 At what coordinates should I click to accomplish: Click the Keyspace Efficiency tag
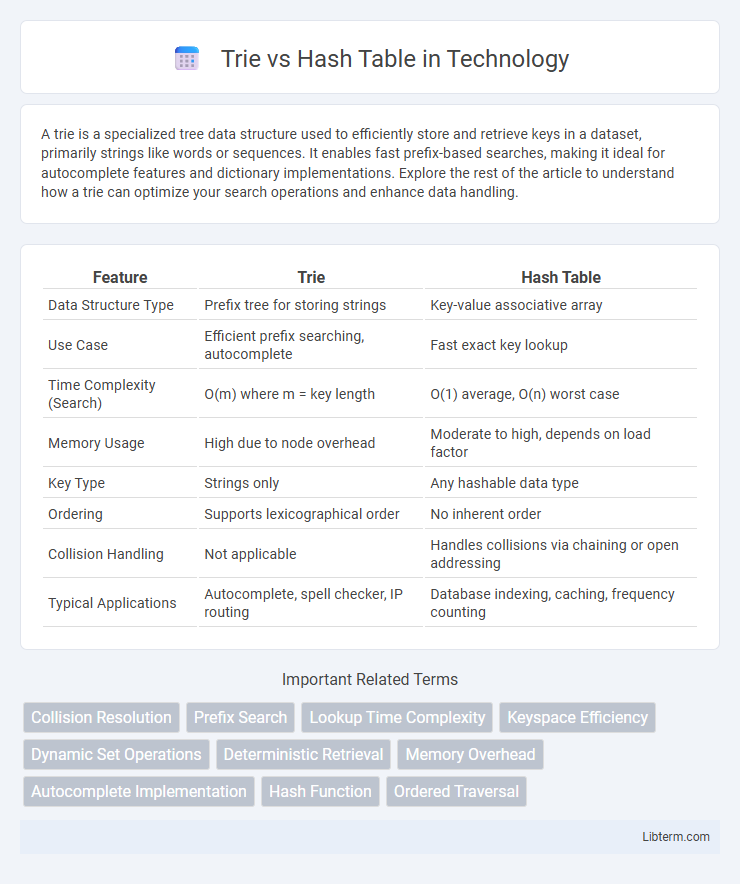pos(577,717)
